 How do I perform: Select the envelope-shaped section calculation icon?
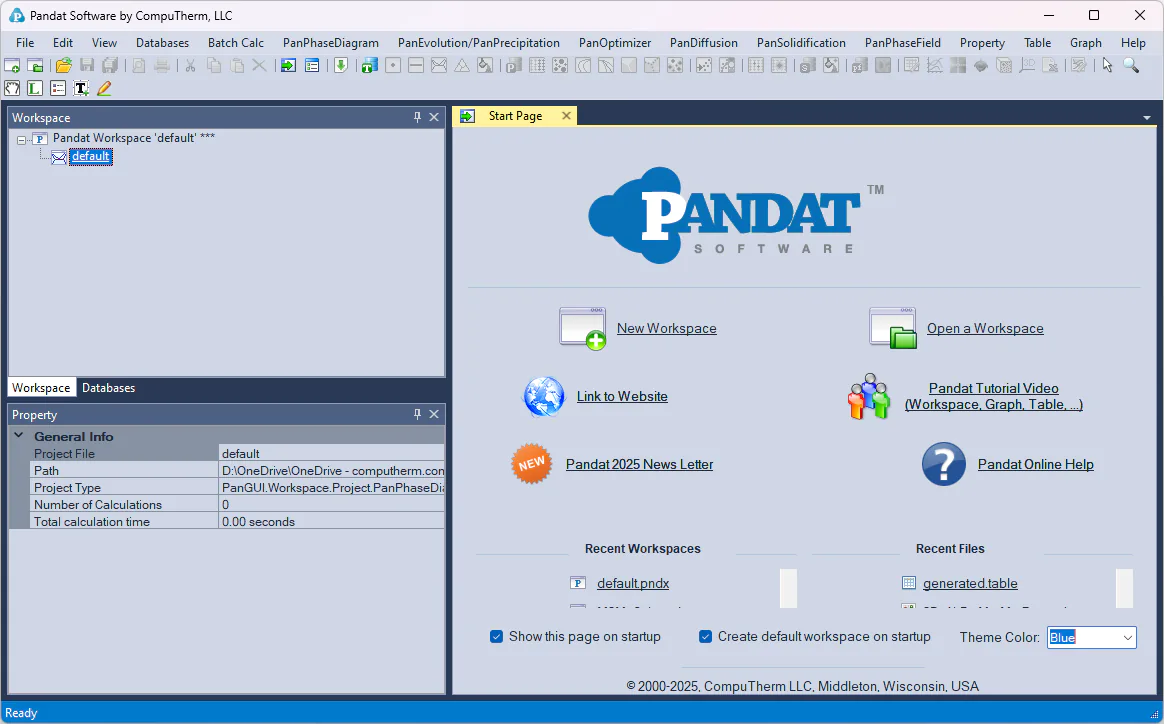pos(439,65)
